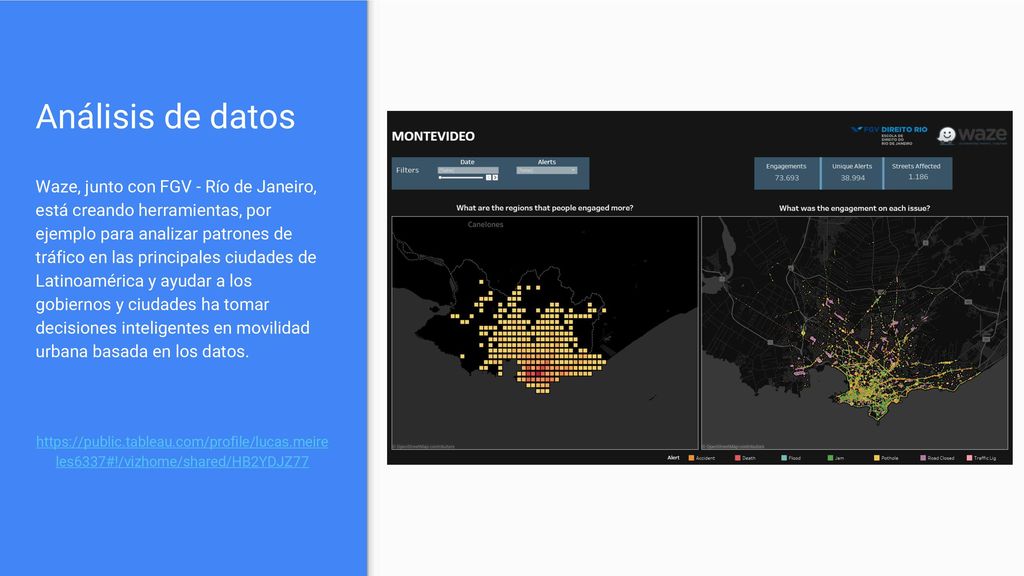Click 'What was the engagement on each issue?'
Viewport: 1024px width, 576px height.
[854, 208]
